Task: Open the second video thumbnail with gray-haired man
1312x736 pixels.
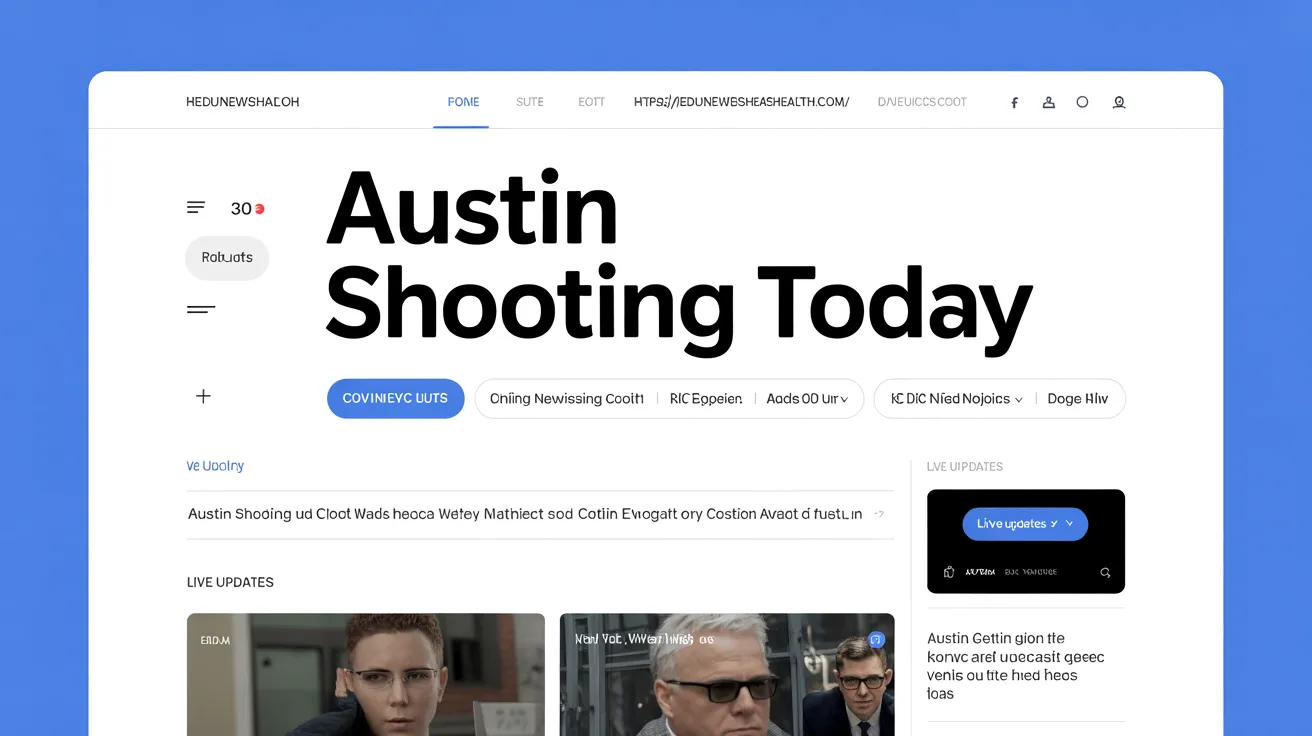Action: [727, 674]
